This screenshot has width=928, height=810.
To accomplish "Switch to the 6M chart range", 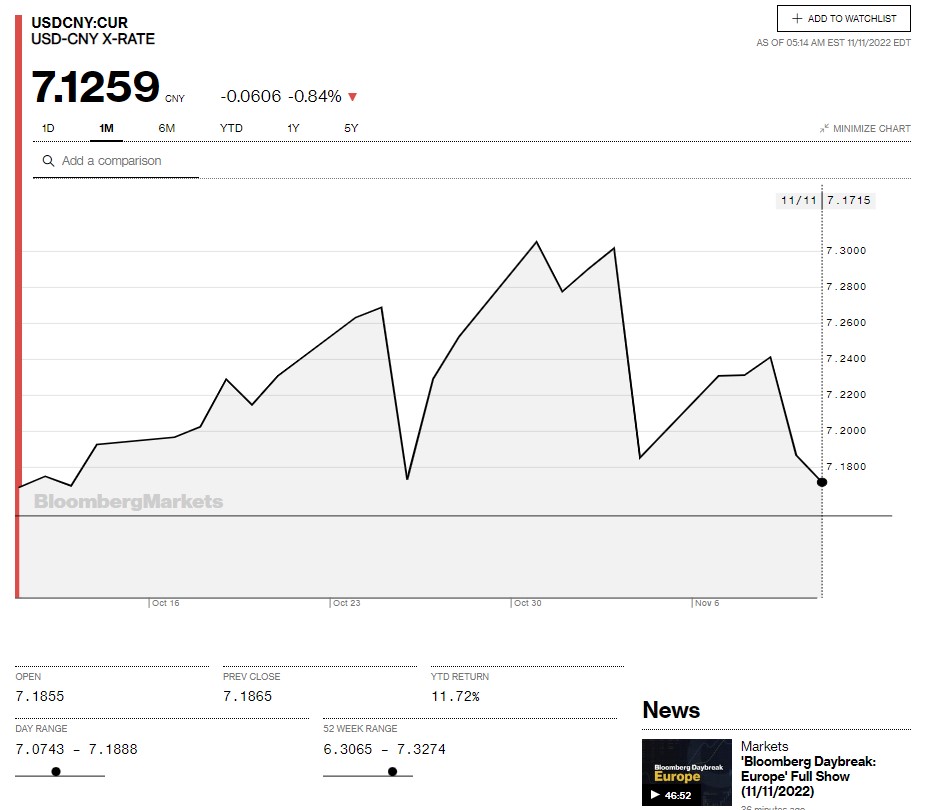I will coord(166,128).
